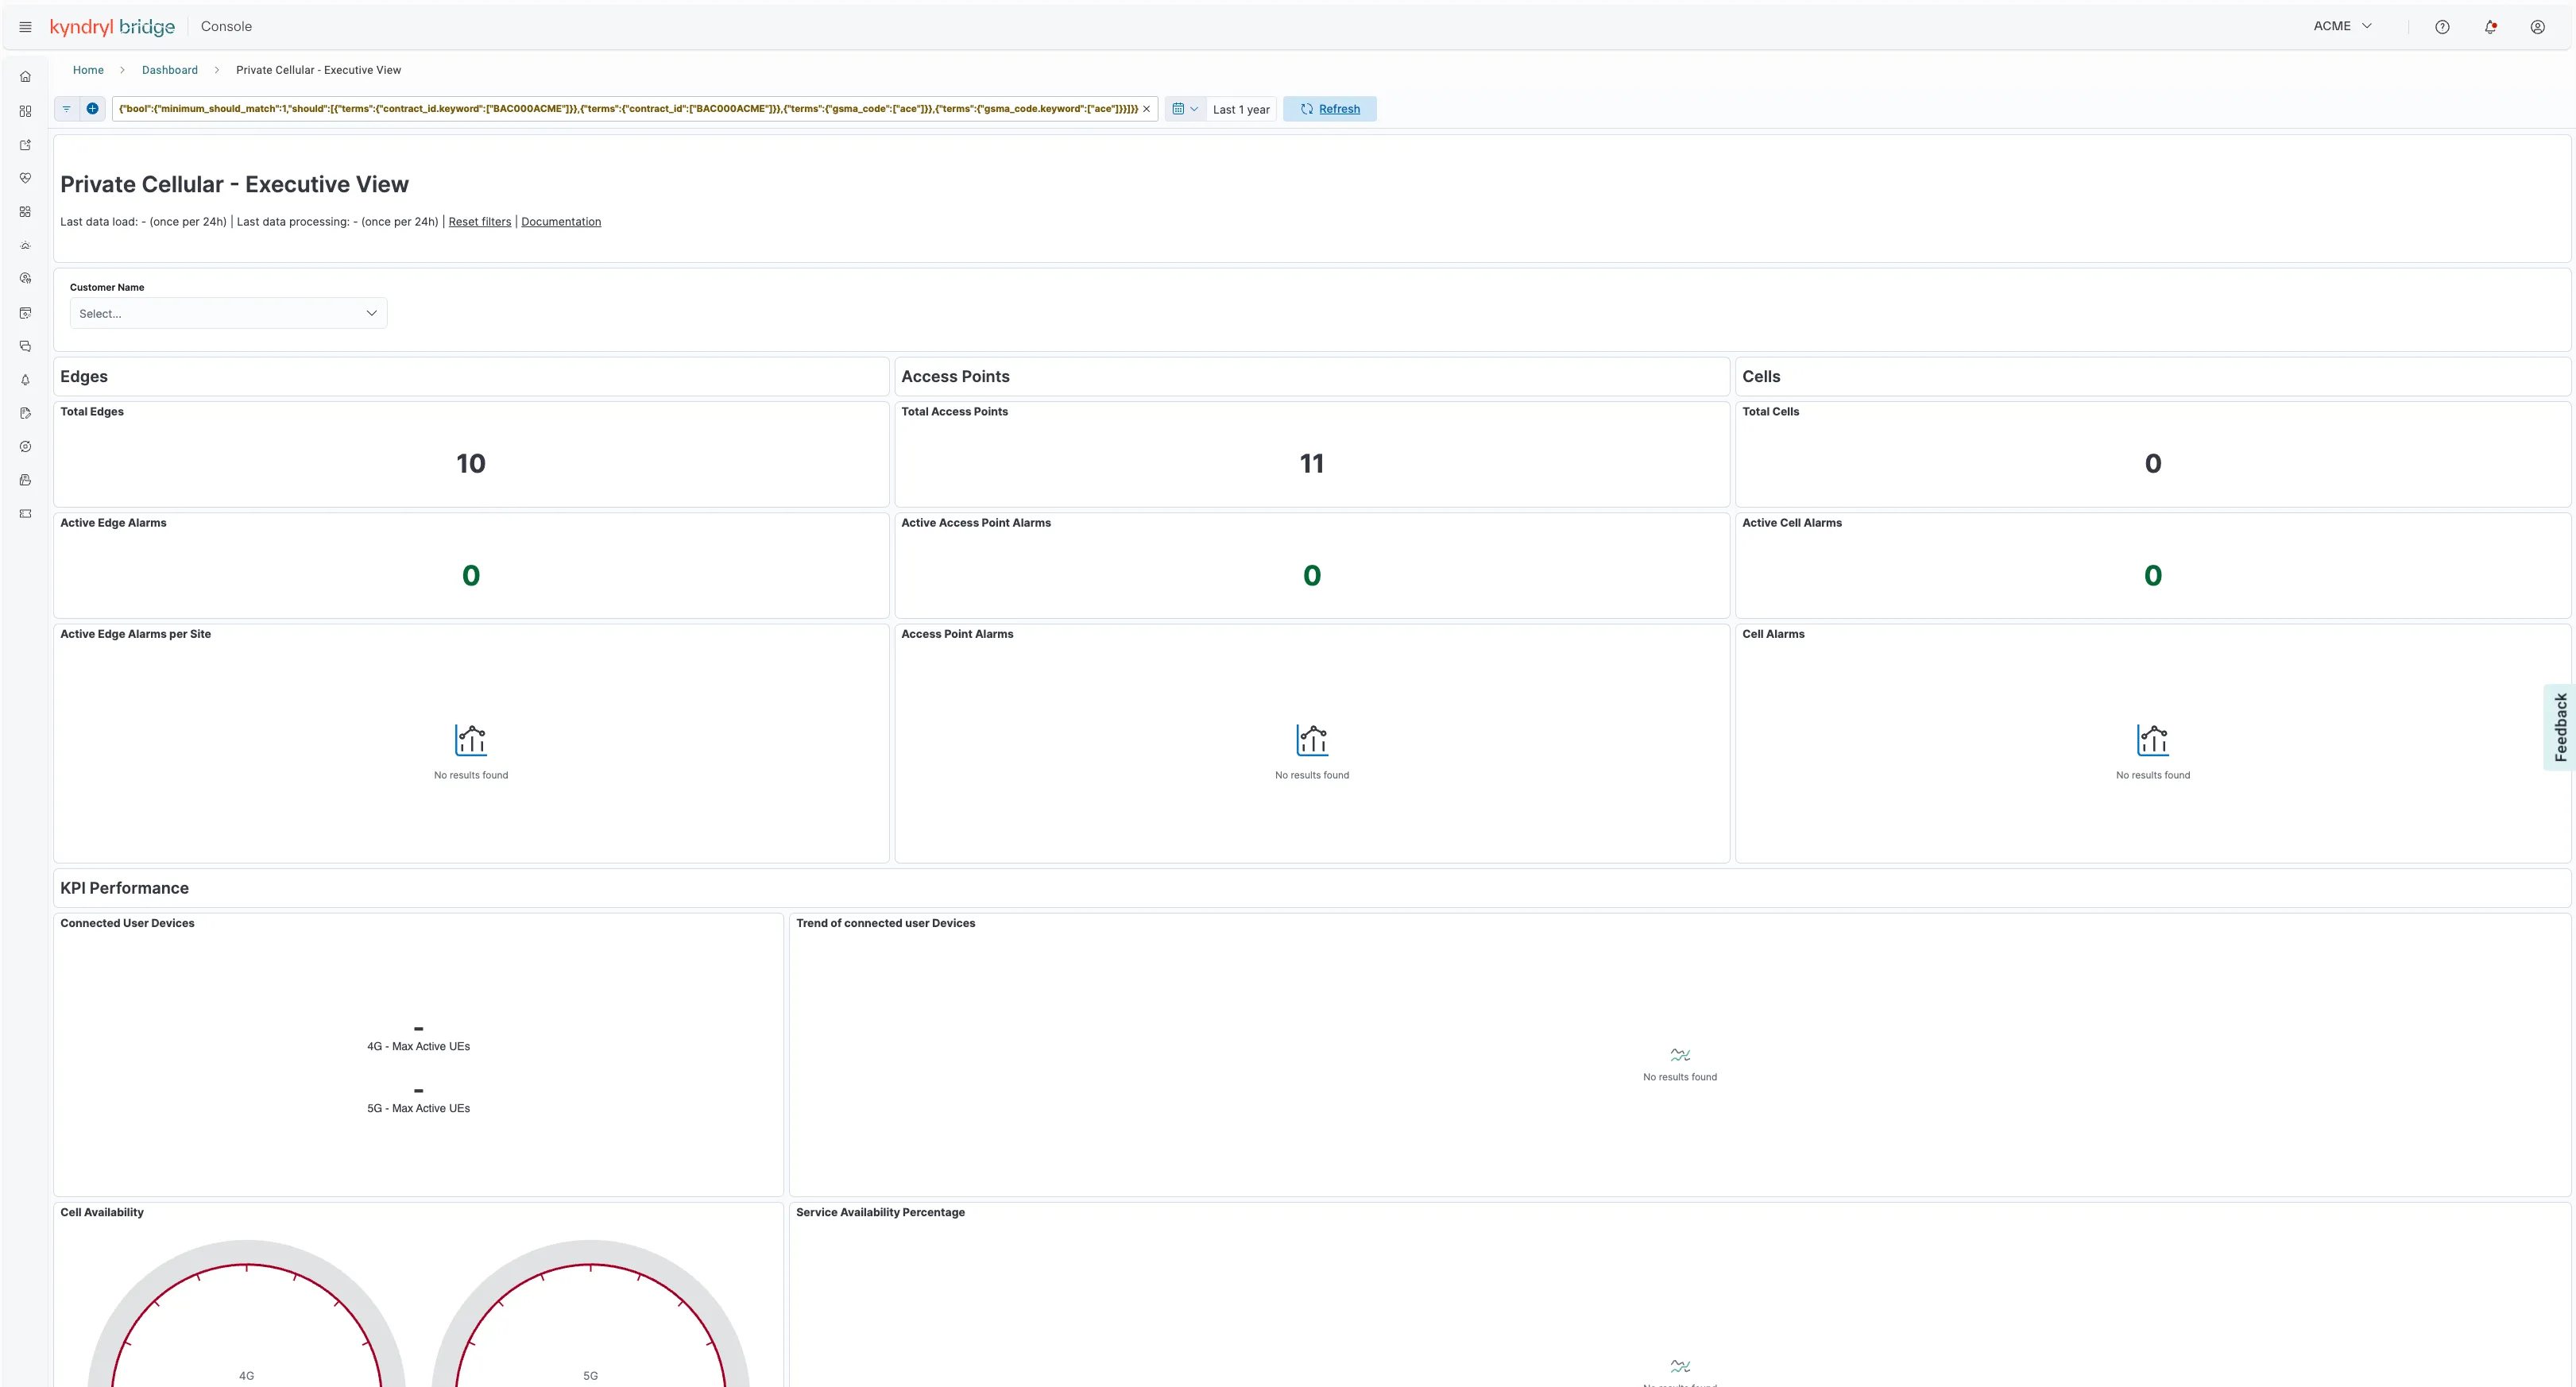Image resolution: width=2576 pixels, height=1387 pixels.
Task: Open the user profile icon
Action: pyautogui.click(x=2537, y=27)
